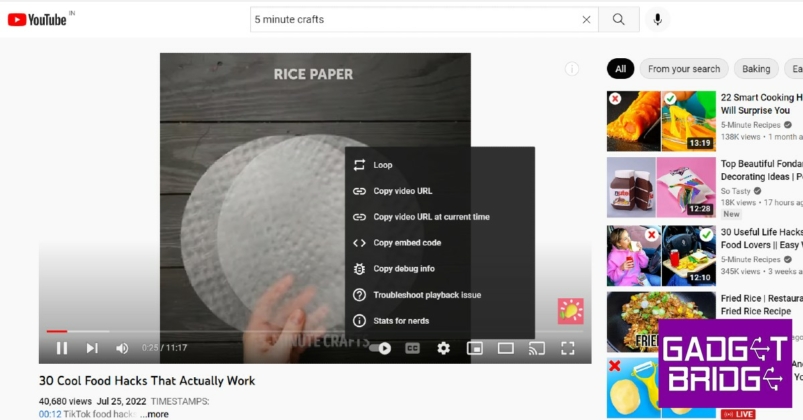Jump to timestamp 00:12 in the description

[50, 414]
